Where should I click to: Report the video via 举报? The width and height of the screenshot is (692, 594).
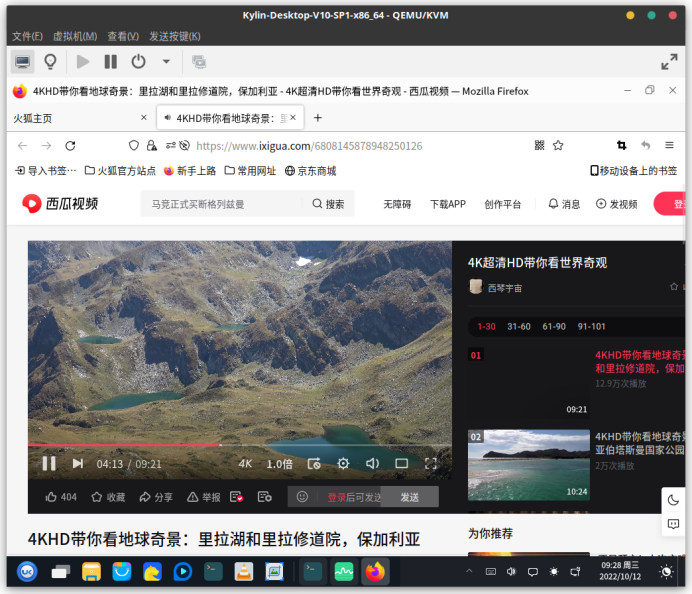[203, 497]
